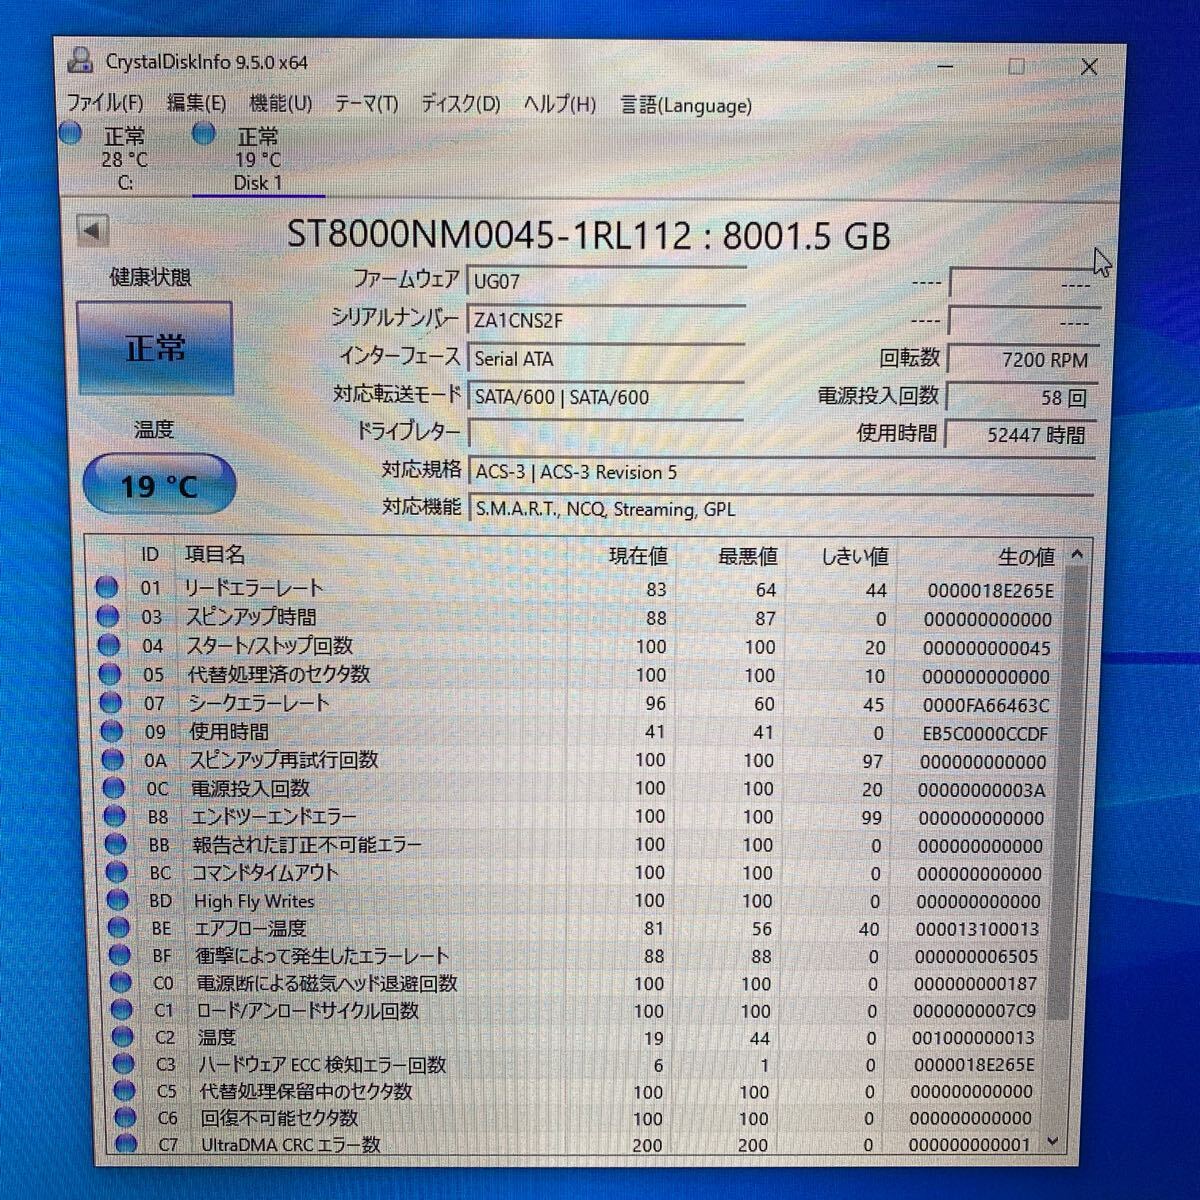
Task: Click the しきい値 column header
Action: pos(854,556)
